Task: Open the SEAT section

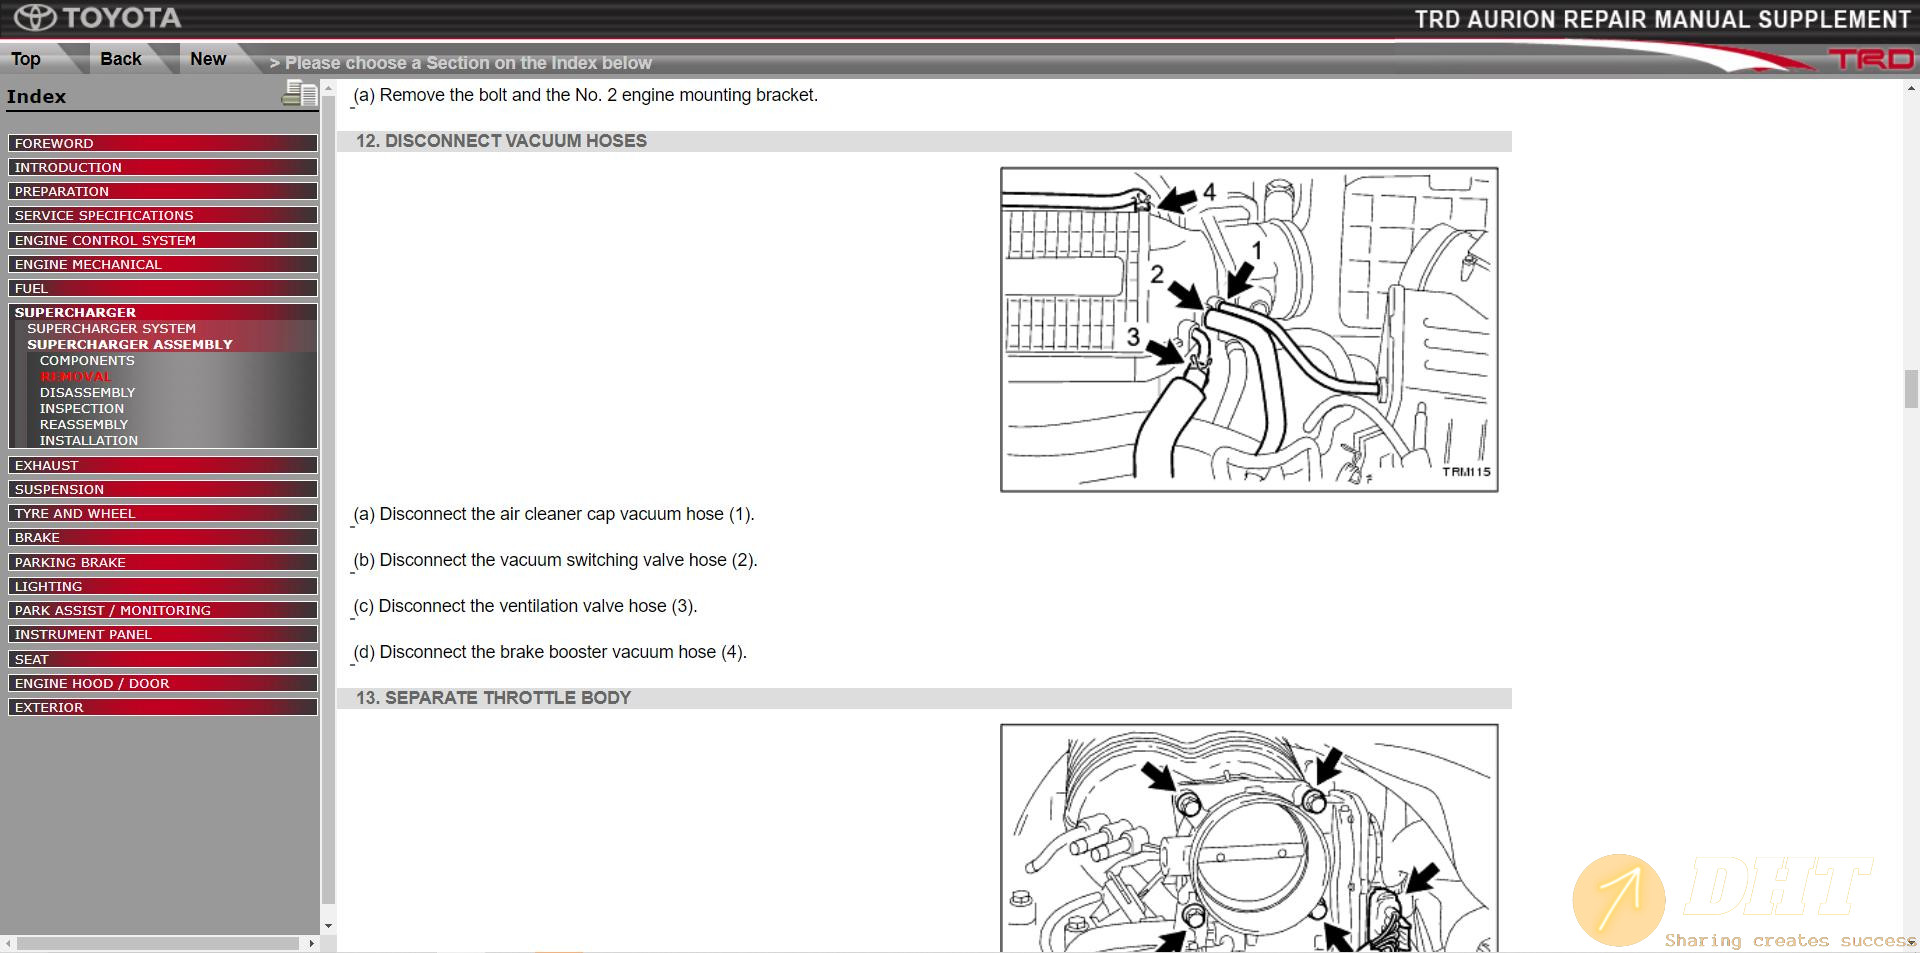Action: tap(163, 659)
